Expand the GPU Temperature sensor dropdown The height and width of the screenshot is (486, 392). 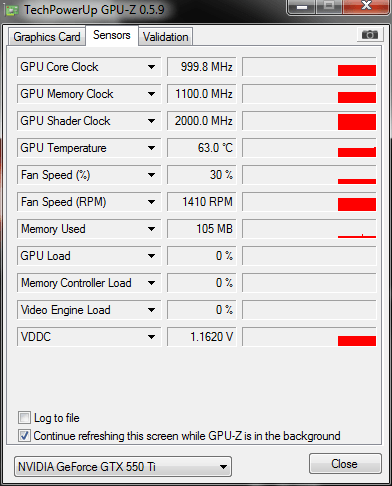151,148
